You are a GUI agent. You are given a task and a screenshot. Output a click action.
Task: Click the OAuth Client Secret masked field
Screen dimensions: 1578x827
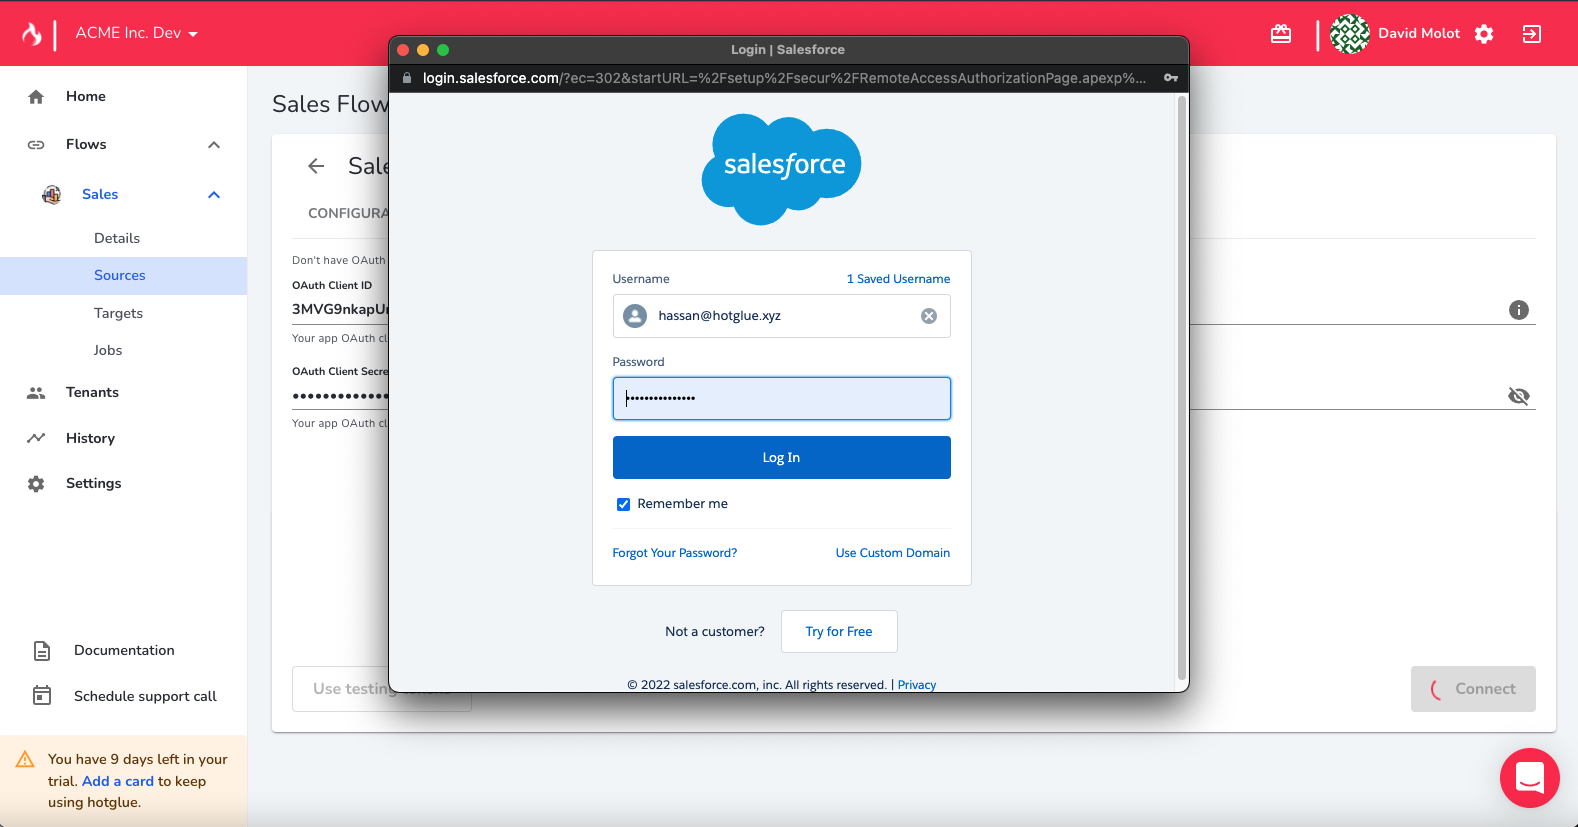[340, 396]
